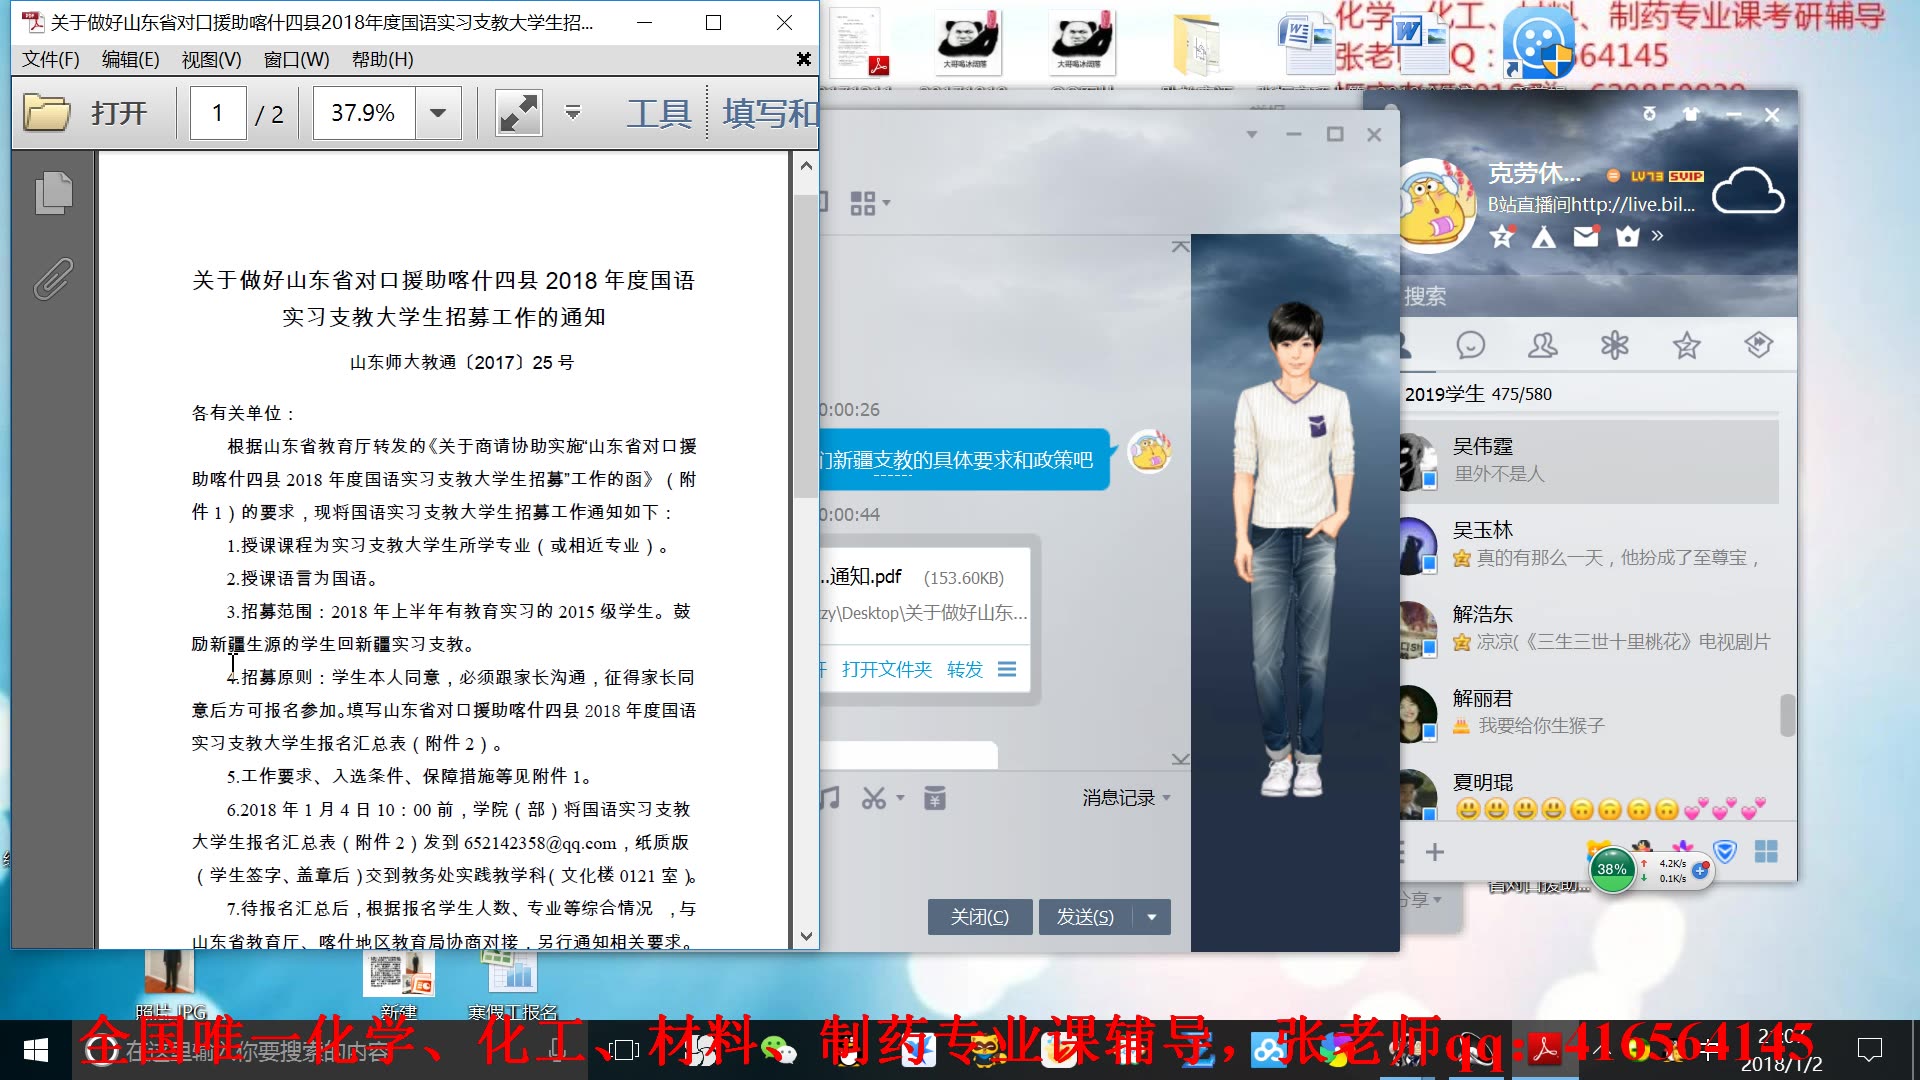
Task: Open the 工具 tools pane
Action: click(x=659, y=113)
